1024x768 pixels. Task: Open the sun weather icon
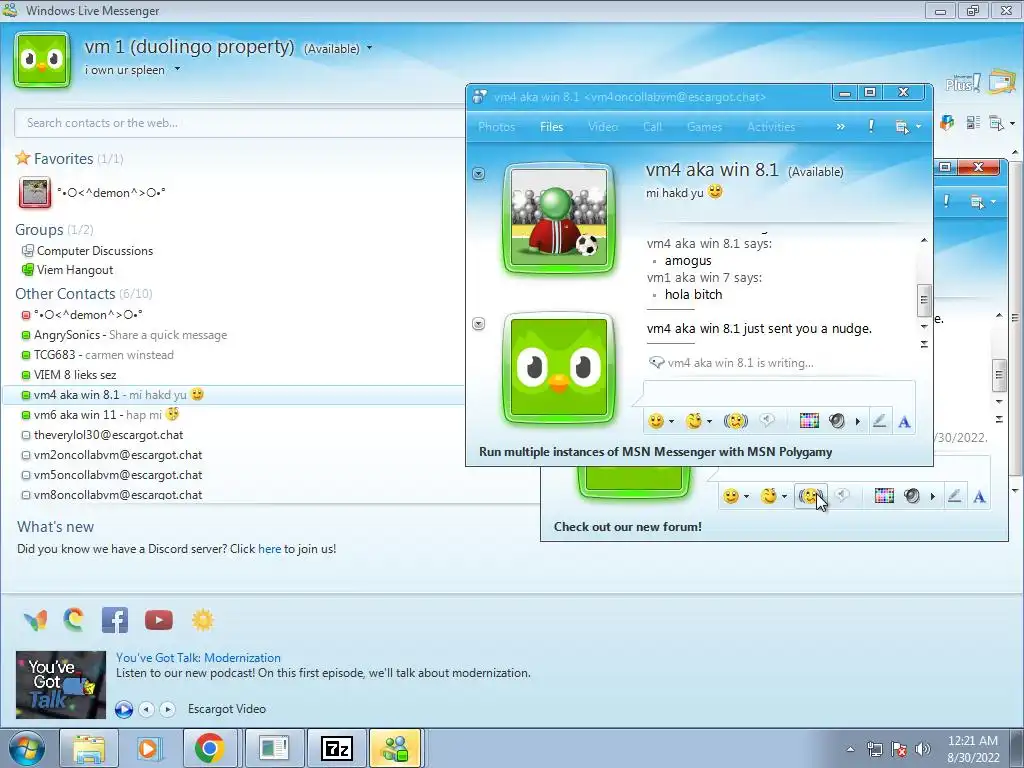click(x=202, y=620)
